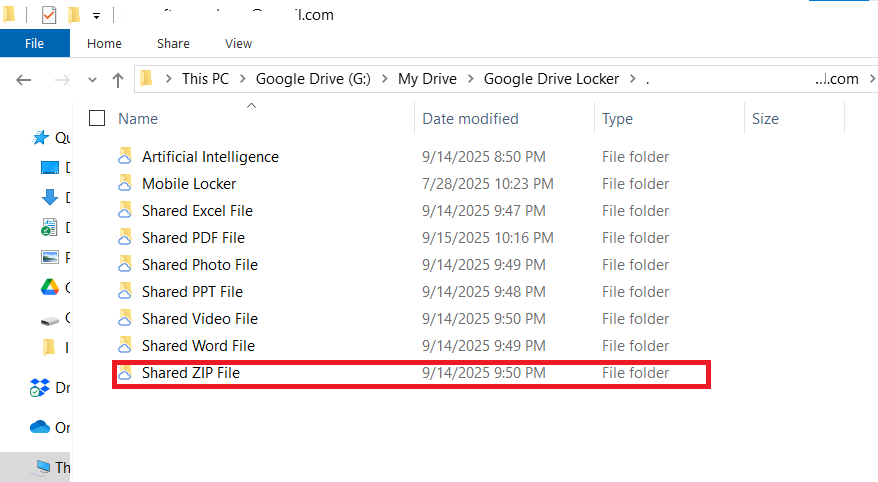Click the Shared ZIP File folder icon
Viewport: 878px width, 482px height.
(125, 373)
